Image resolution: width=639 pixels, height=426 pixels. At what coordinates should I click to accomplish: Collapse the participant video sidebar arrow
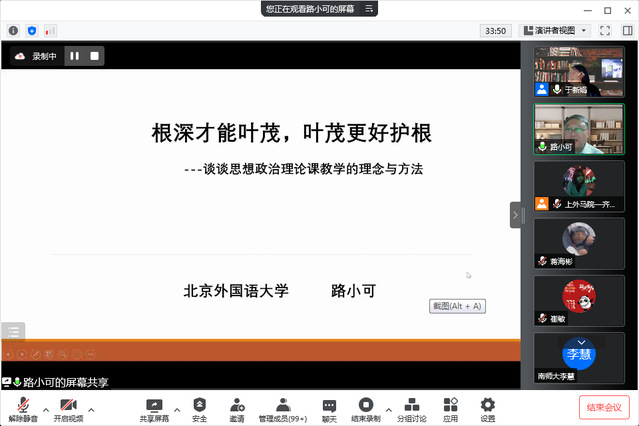point(516,214)
